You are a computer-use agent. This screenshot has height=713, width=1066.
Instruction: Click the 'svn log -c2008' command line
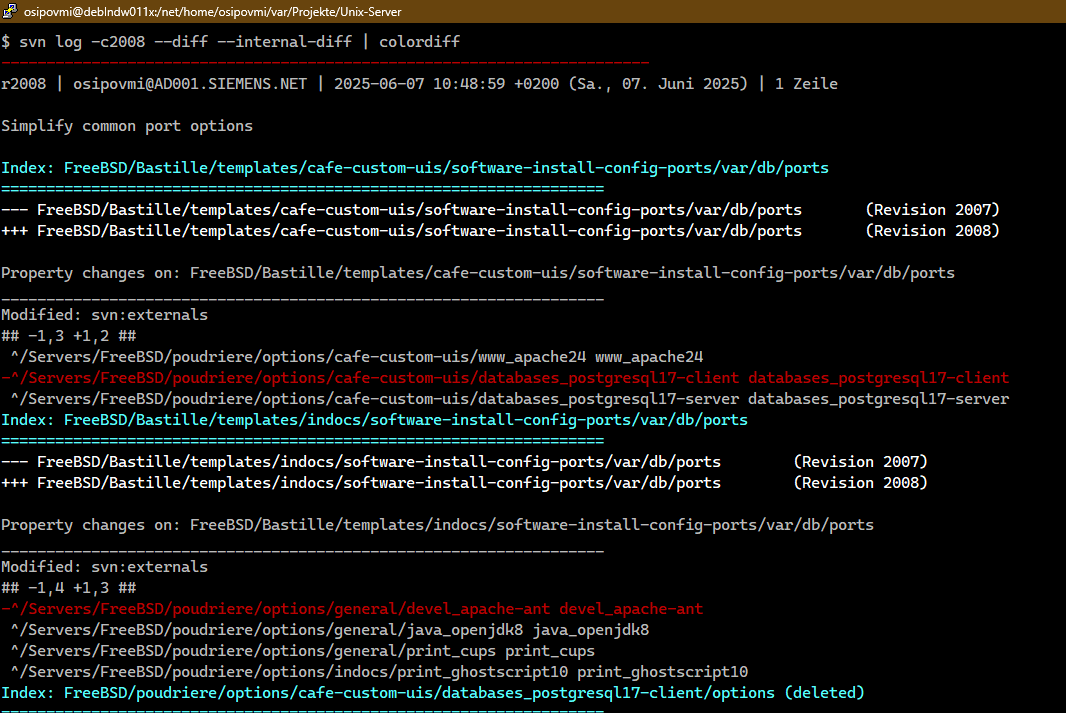(x=230, y=42)
